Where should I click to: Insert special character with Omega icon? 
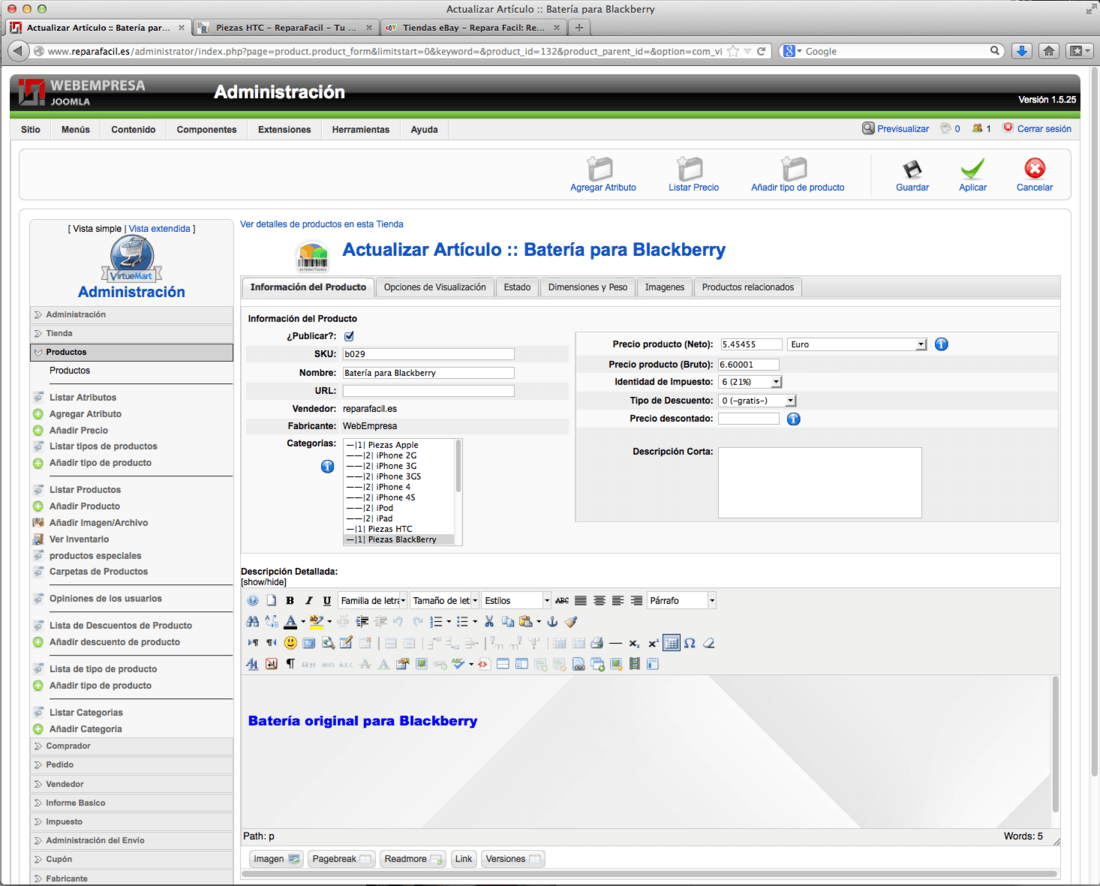point(690,643)
